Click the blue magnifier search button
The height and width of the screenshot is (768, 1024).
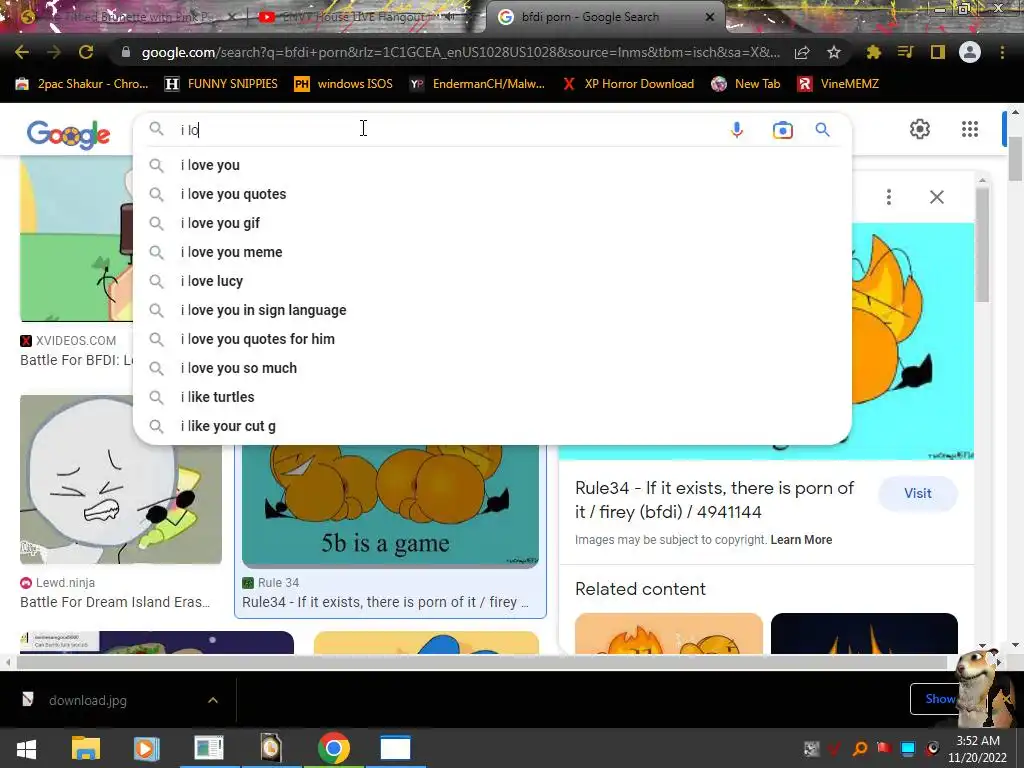[x=822, y=129]
